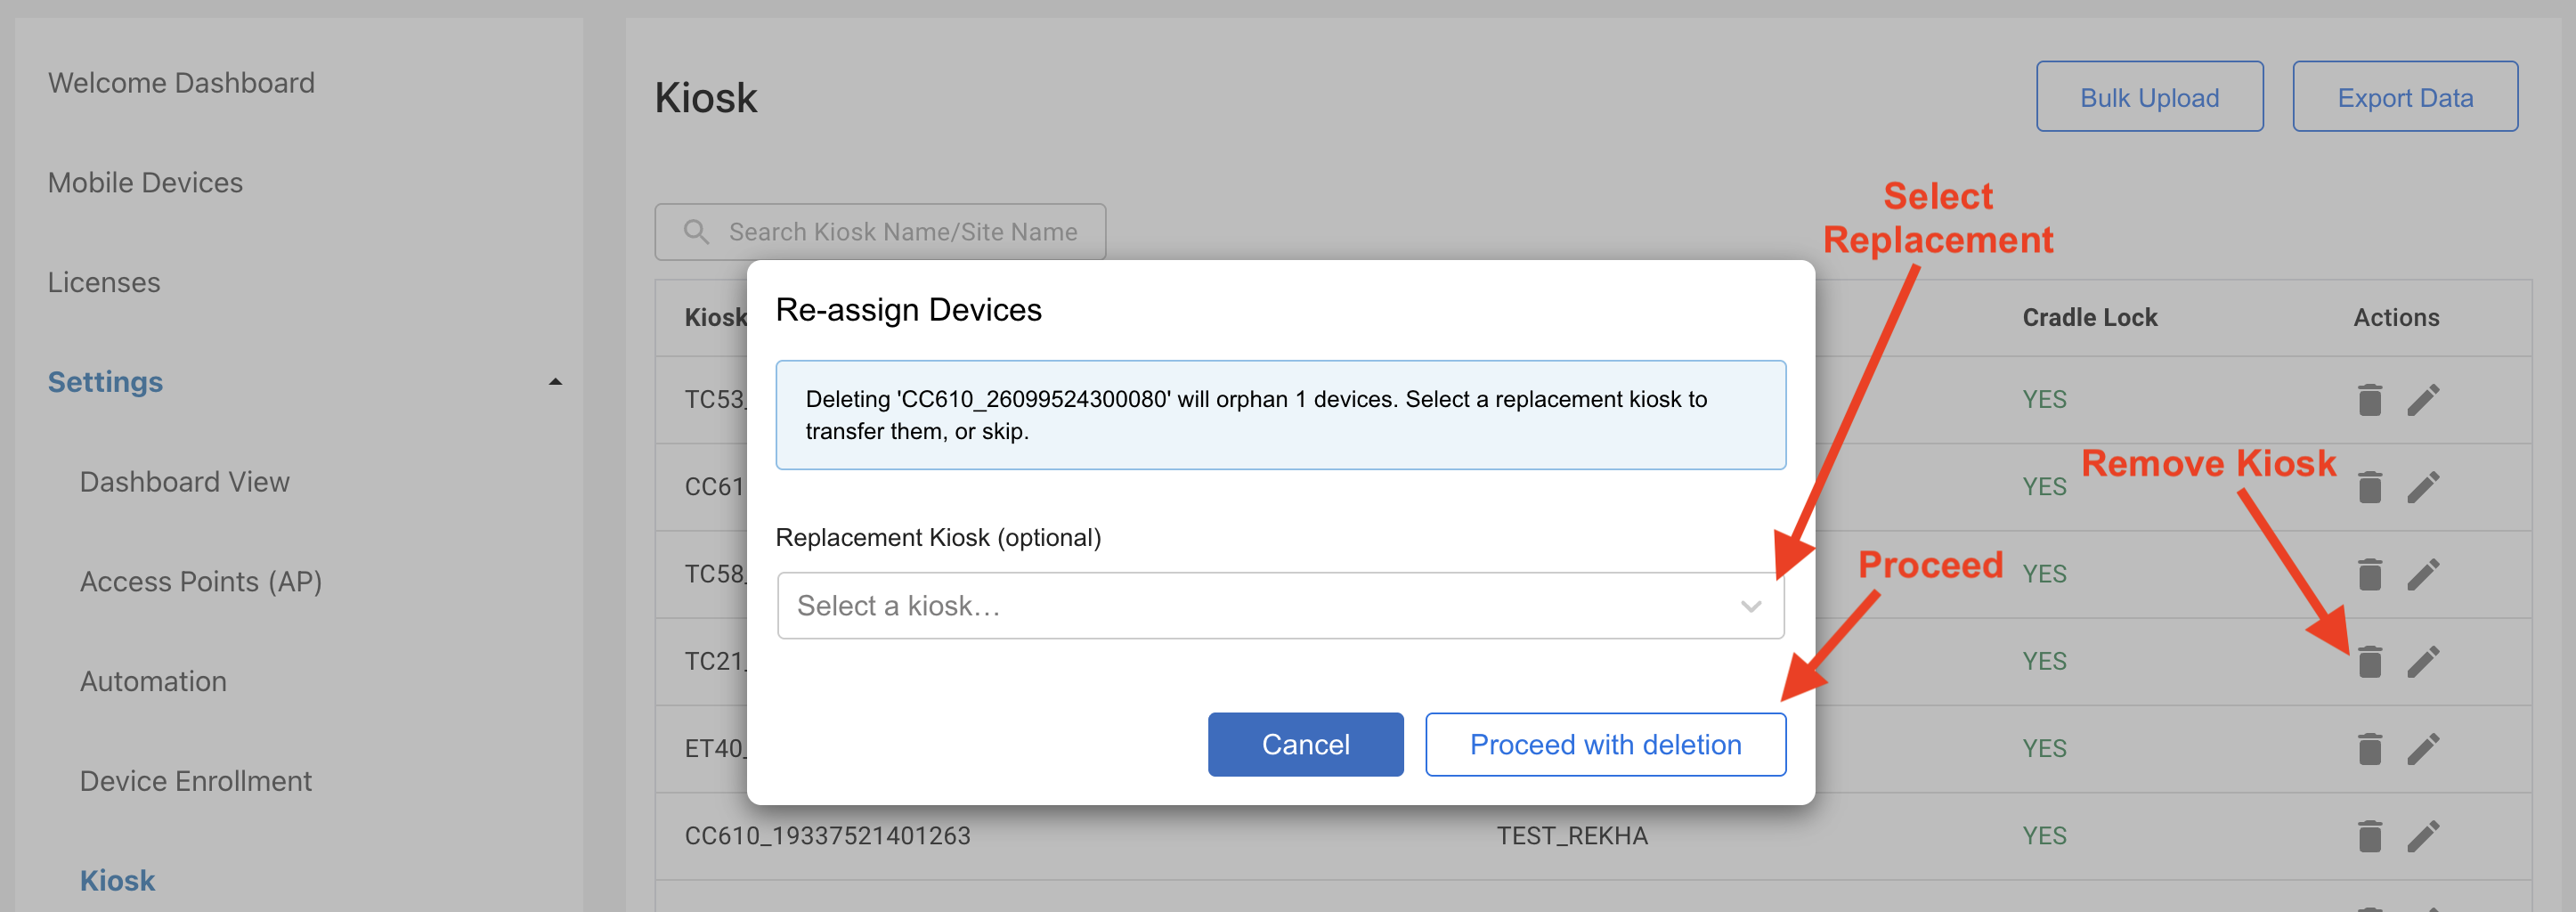Focus the Search Kiosk Name/Site Name field
Viewport: 2576px width, 912px height.
[880, 232]
